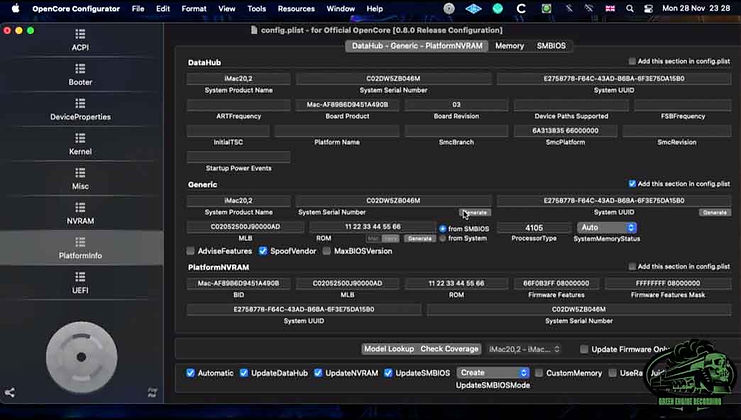Viewport: 741px width, 420px height.
Task: Click the green square menu bar icon
Action: pyautogui.click(x=546, y=9)
